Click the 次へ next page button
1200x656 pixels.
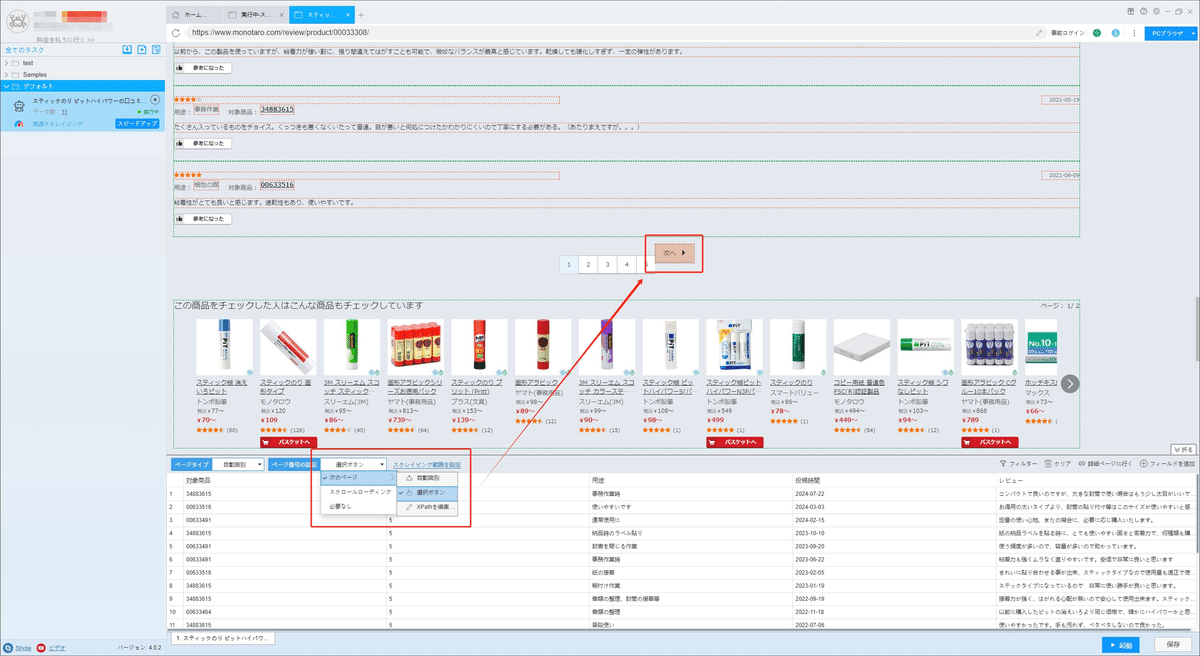tap(675, 254)
